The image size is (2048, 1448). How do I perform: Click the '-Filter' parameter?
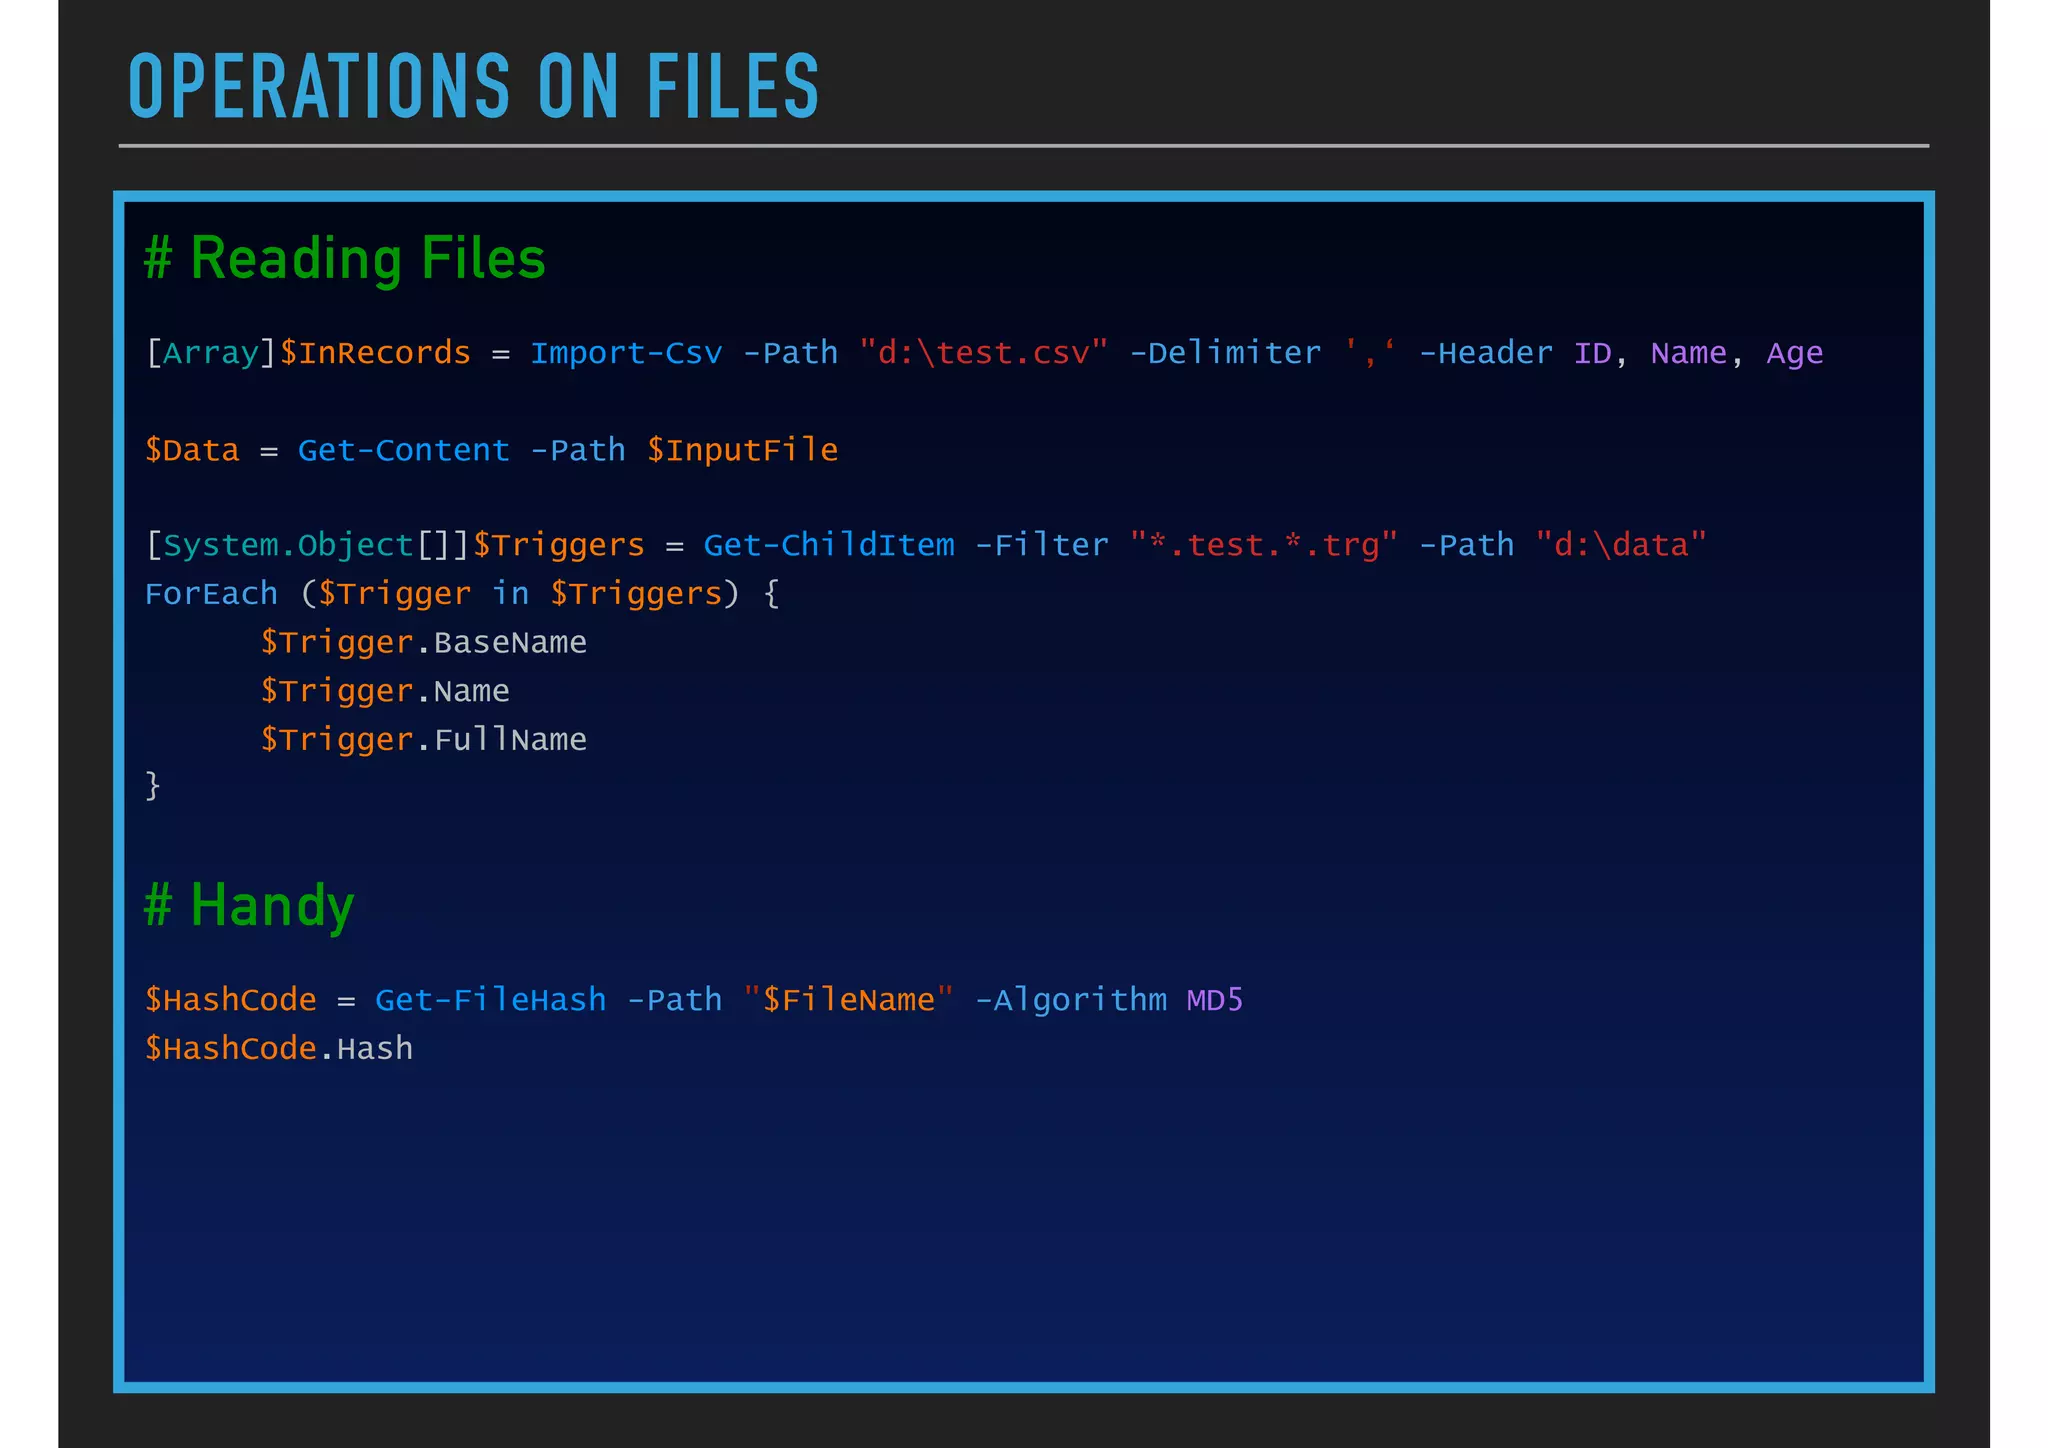(x=1042, y=545)
